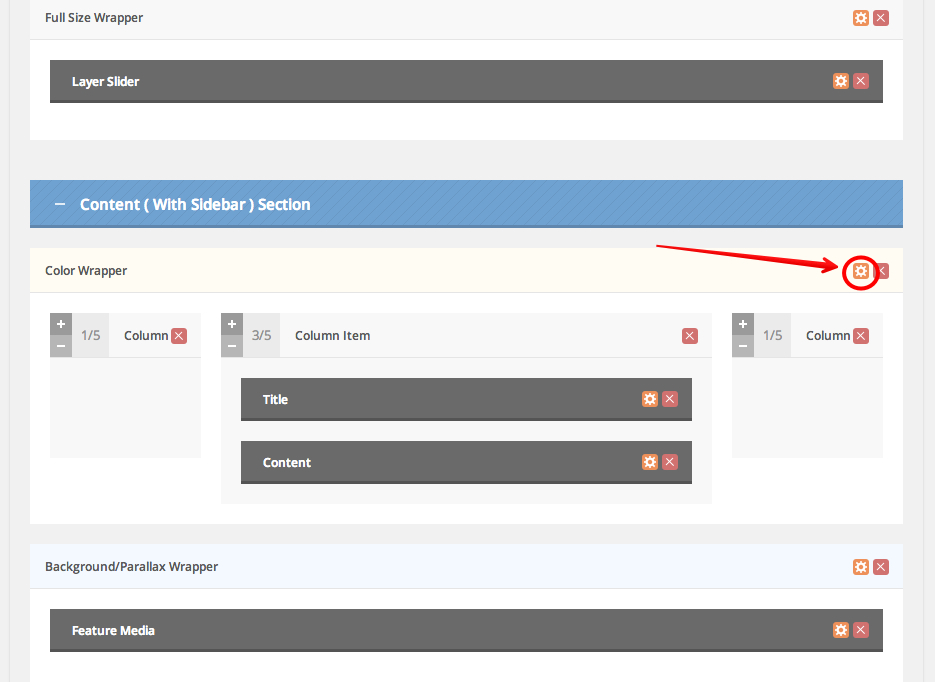Decrease left 1/5 column width
Screen dimensions: 935x682
pyautogui.click(x=61, y=346)
